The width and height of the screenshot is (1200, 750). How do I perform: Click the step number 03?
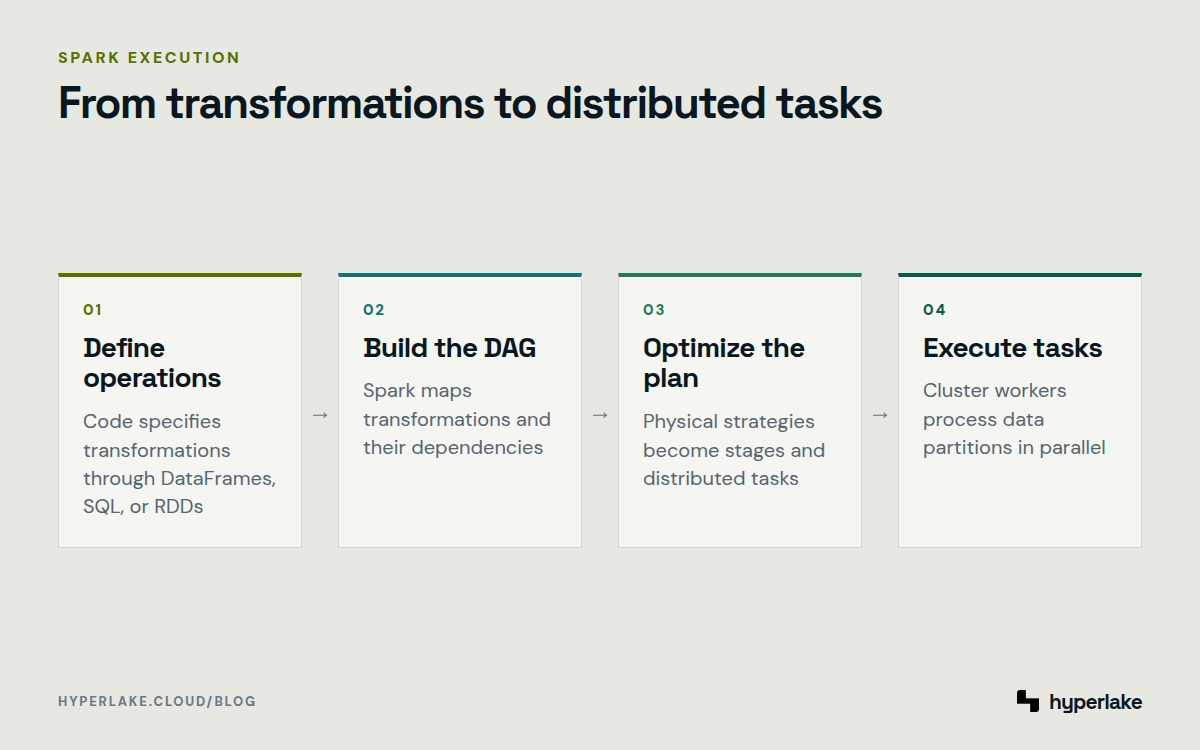click(654, 310)
